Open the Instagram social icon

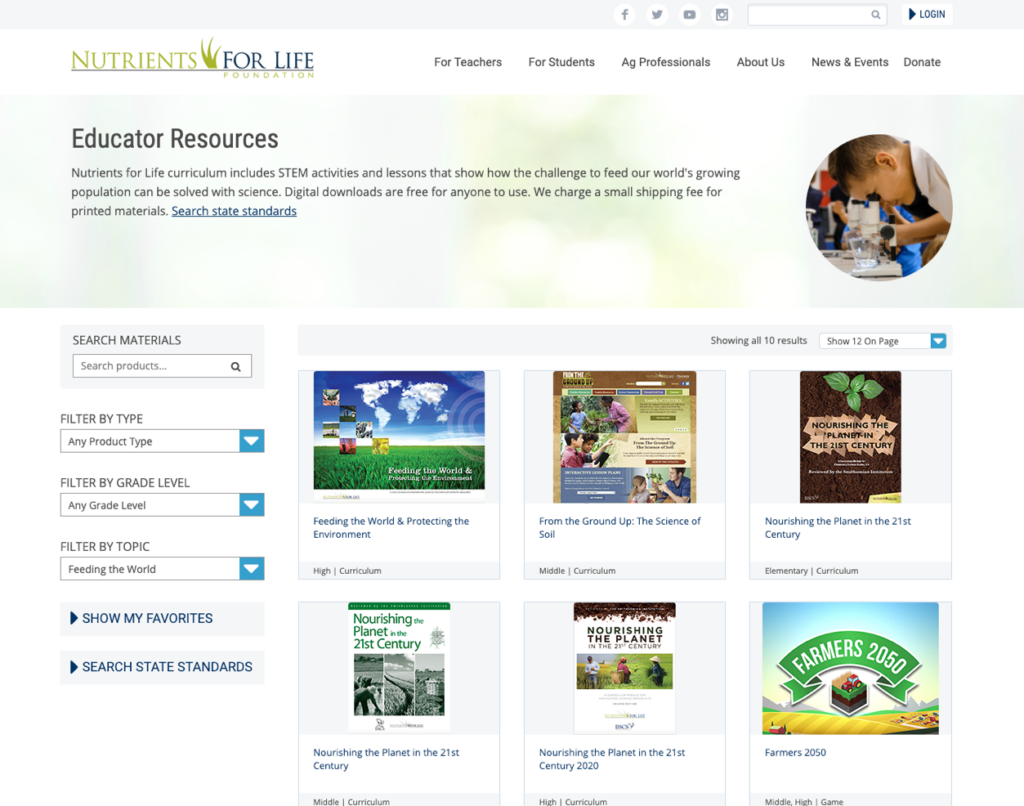[722, 14]
